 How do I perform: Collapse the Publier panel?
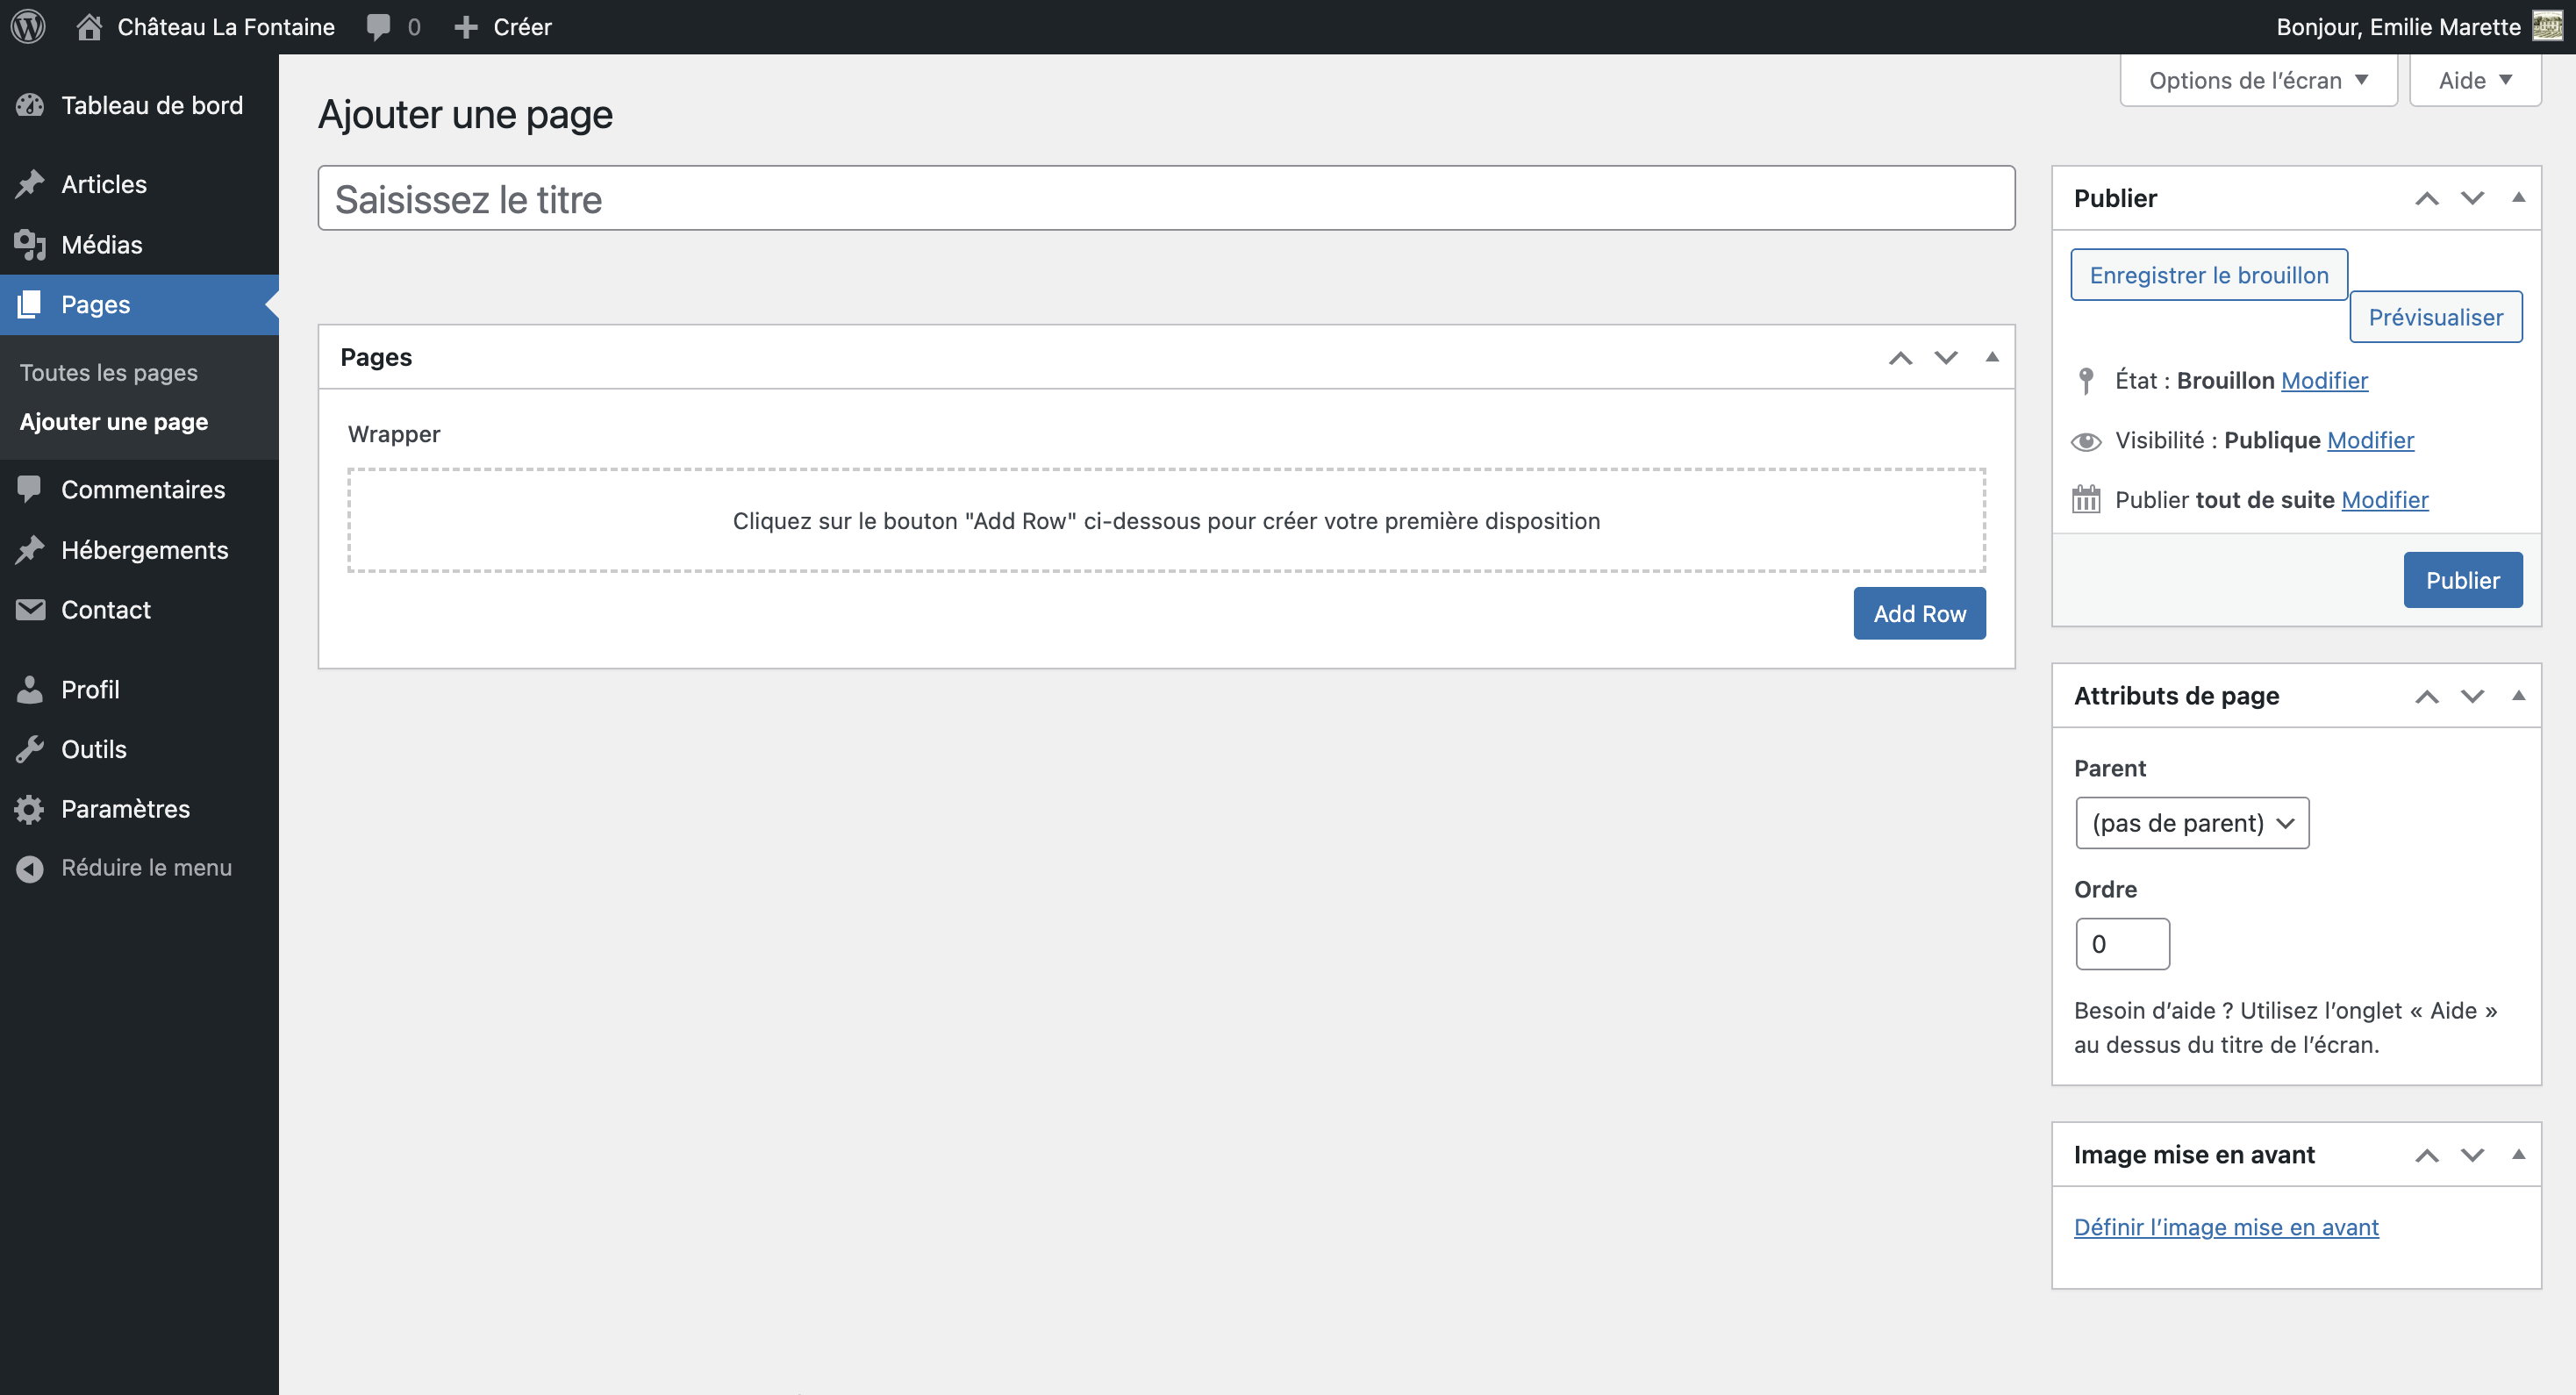pyautogui.click(x=2519, y=197)
